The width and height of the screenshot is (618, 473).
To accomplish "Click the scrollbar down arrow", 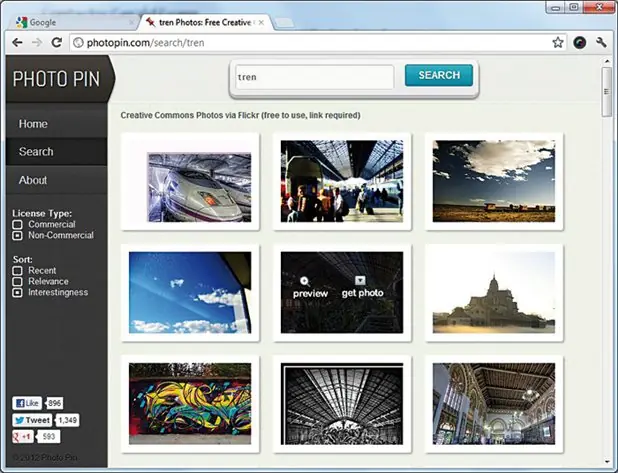I will (x=607, y=462).
